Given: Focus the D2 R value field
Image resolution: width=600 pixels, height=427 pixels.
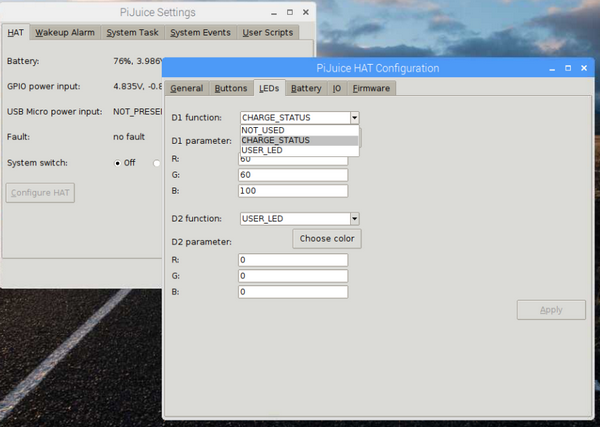Looking at the screenshot, I should (293, 260).
